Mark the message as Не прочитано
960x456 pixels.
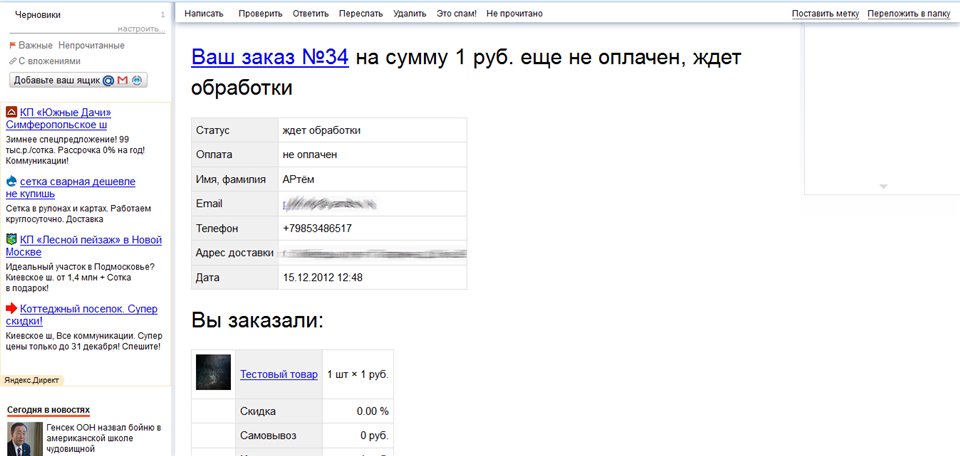514,13
